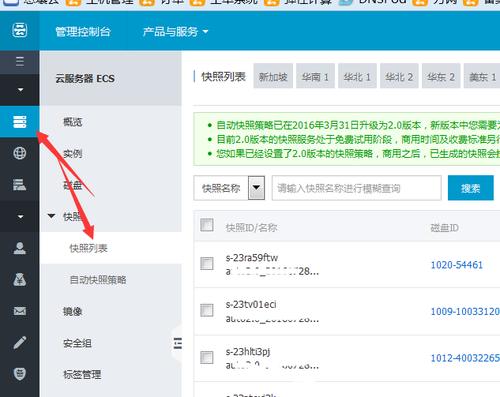The image size is (500, 397).
Task: Open the database storage sidebar icon
Action: tap(20, 184)
